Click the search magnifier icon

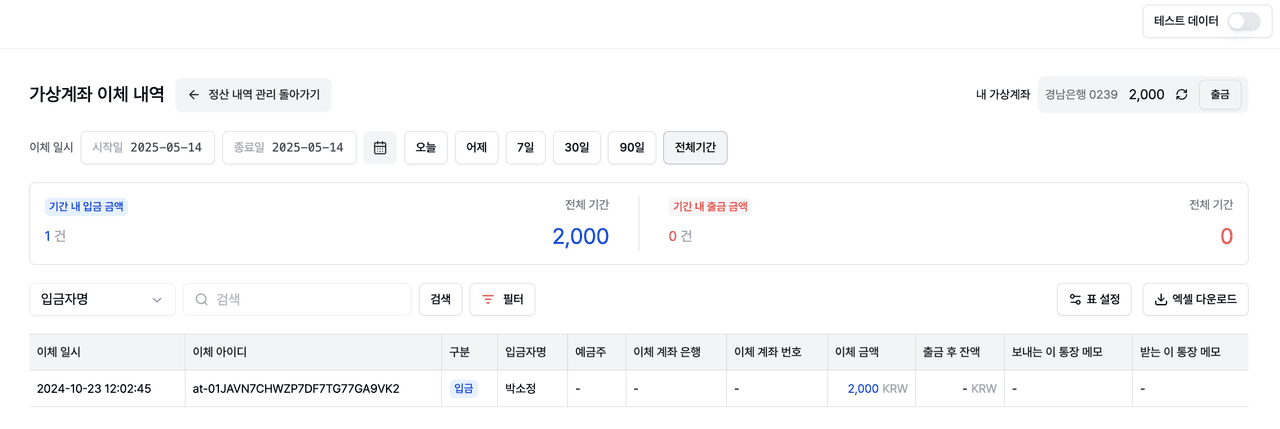[x=201, y=299]
